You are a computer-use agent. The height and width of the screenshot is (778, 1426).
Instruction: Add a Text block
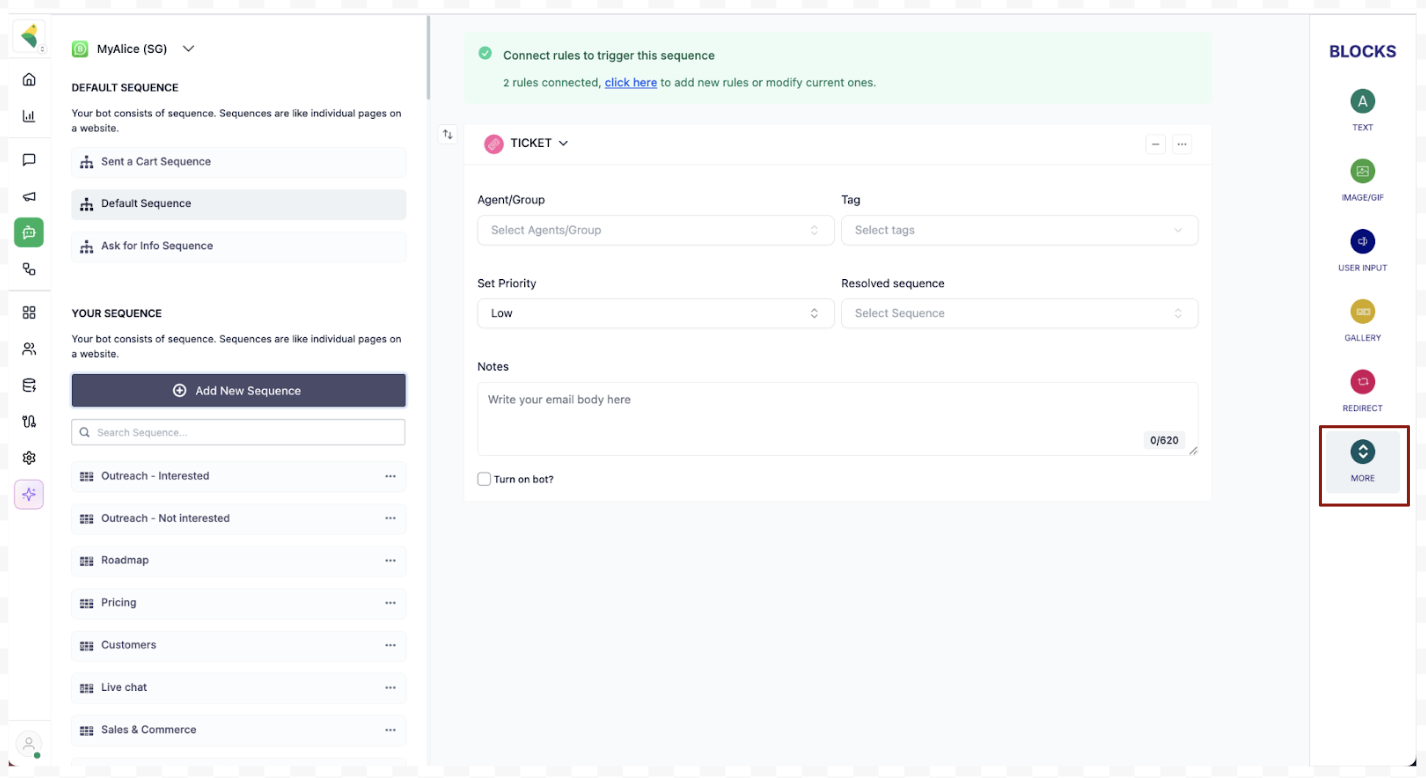1362,109
